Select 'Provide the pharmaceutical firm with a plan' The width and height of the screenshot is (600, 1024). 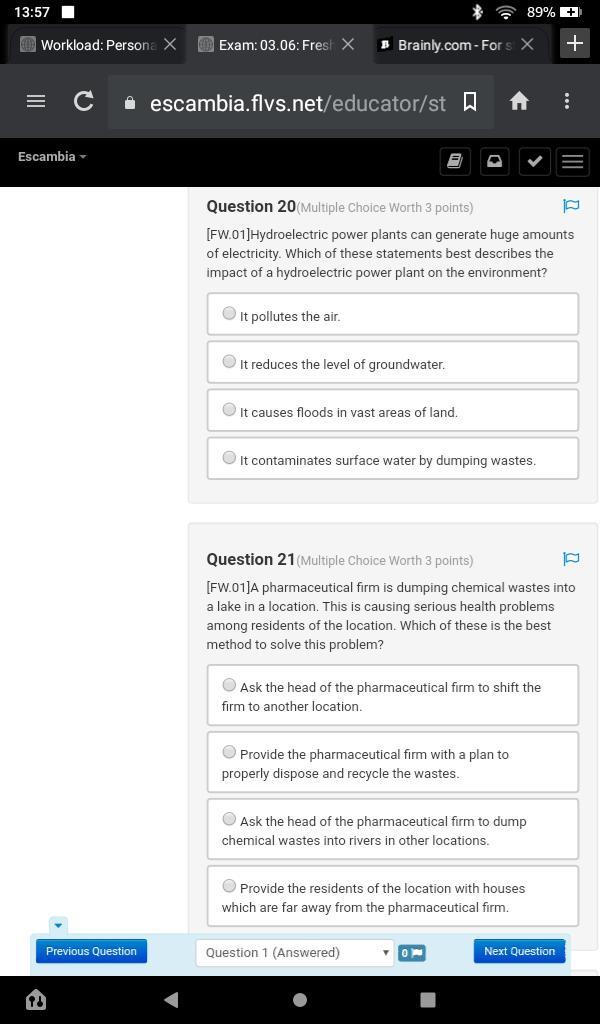(x=229, y=753)
